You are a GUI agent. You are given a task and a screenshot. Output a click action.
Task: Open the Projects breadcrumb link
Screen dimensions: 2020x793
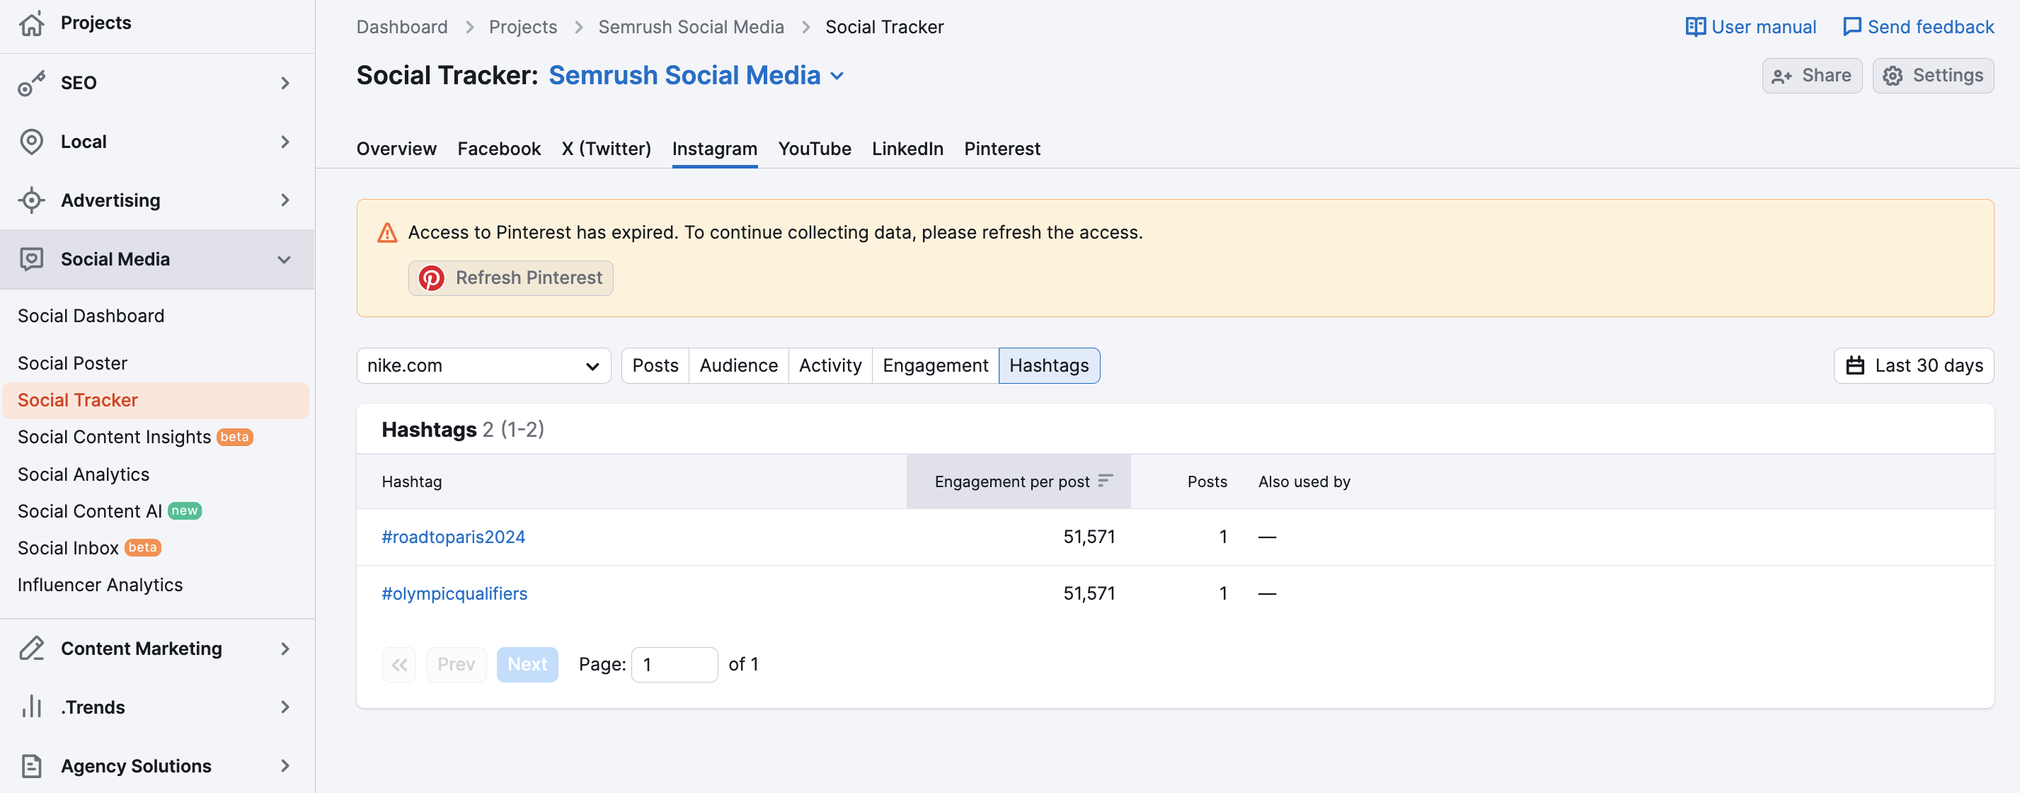[523, 27]
